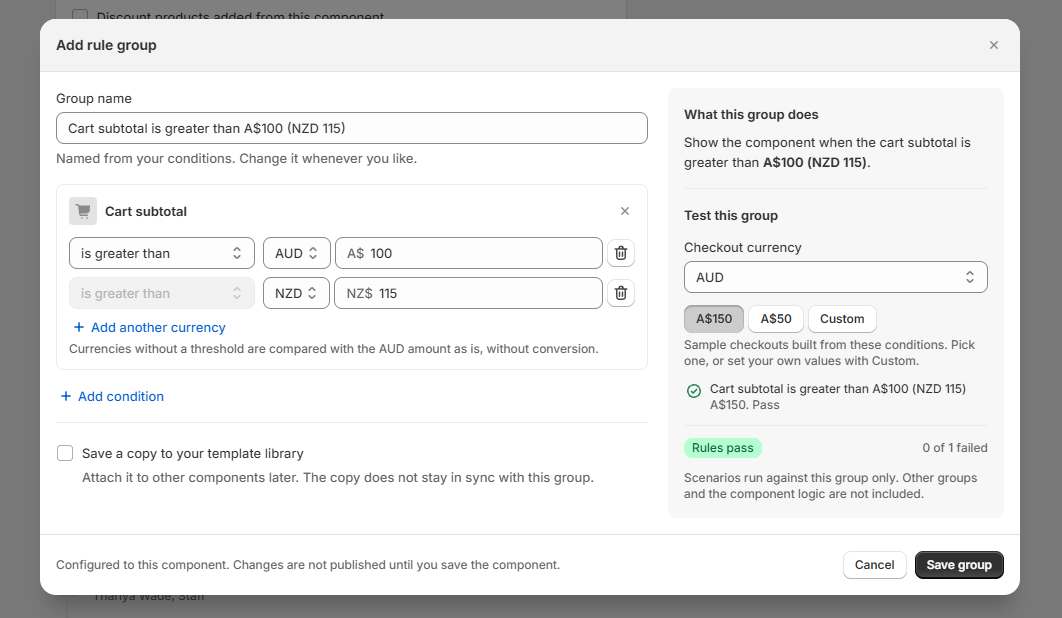Open the Checkout currency dropdown
This screenshot has width=1062, height=618.
835,277
